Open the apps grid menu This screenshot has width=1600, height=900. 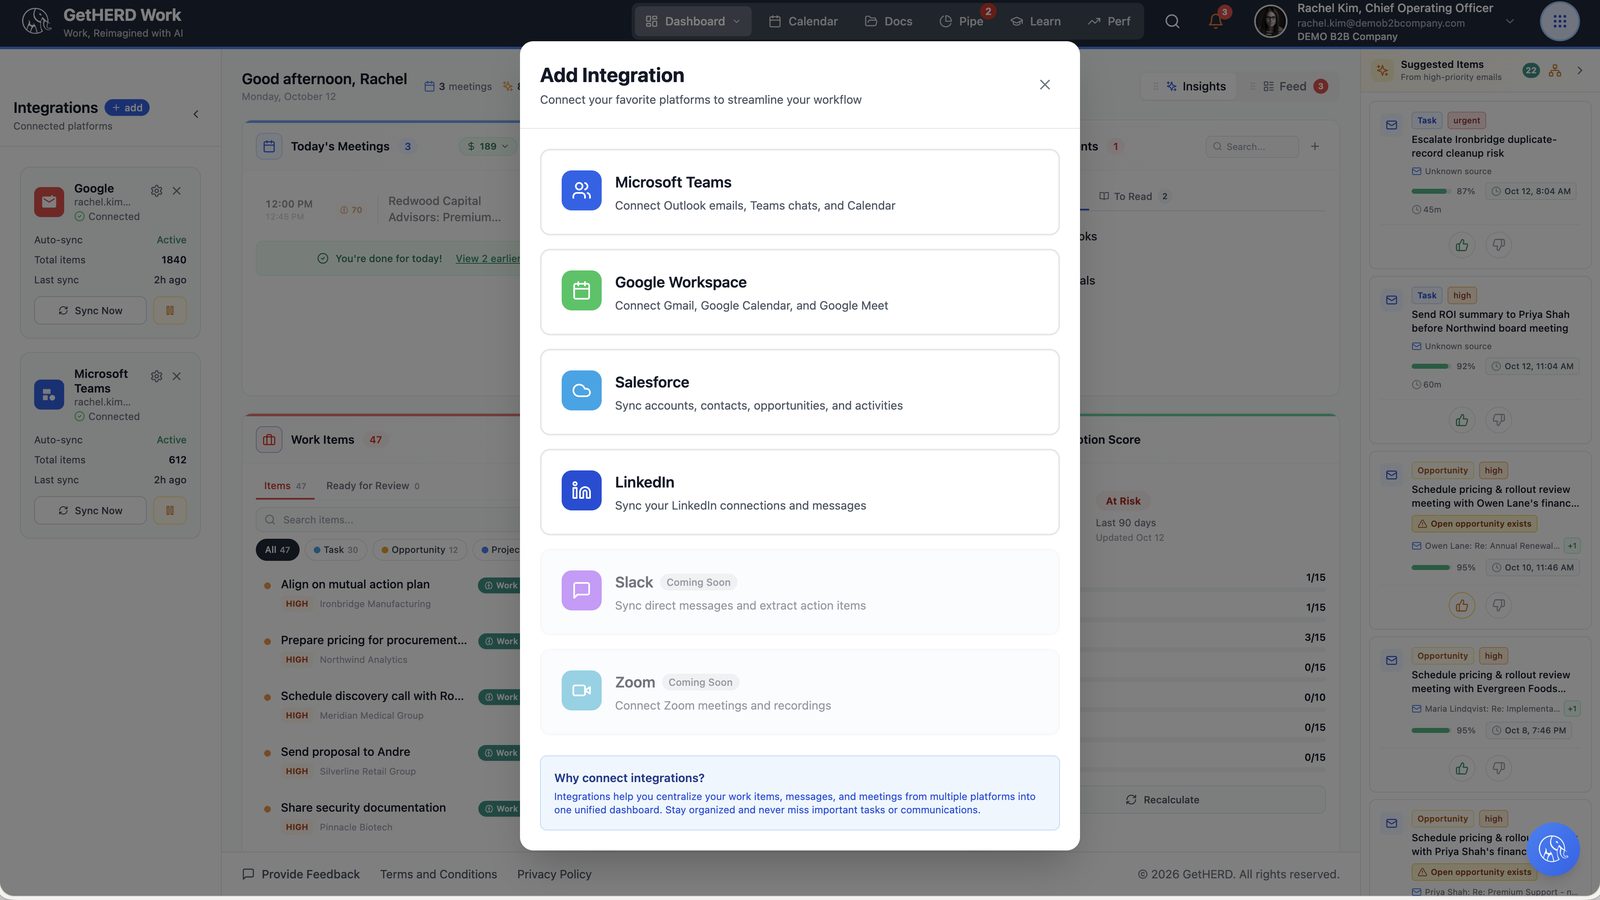pos(1559,21)
